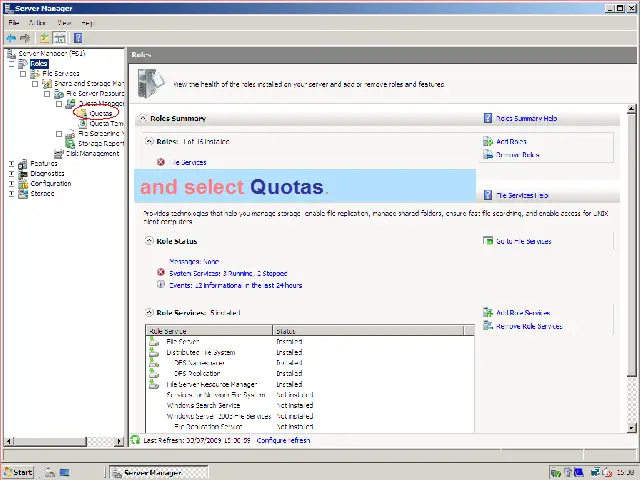Screen dimensions: 640x480
Task: Click the Back arrow toolbar icon
Action: point(11,38)
